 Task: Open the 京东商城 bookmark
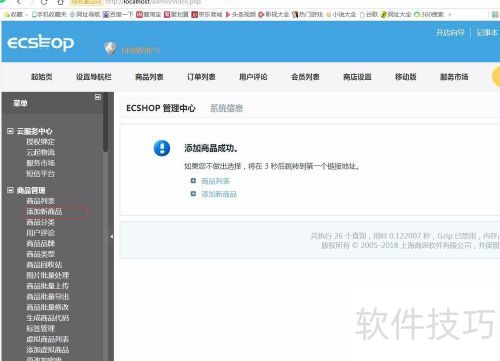point(207,14)
